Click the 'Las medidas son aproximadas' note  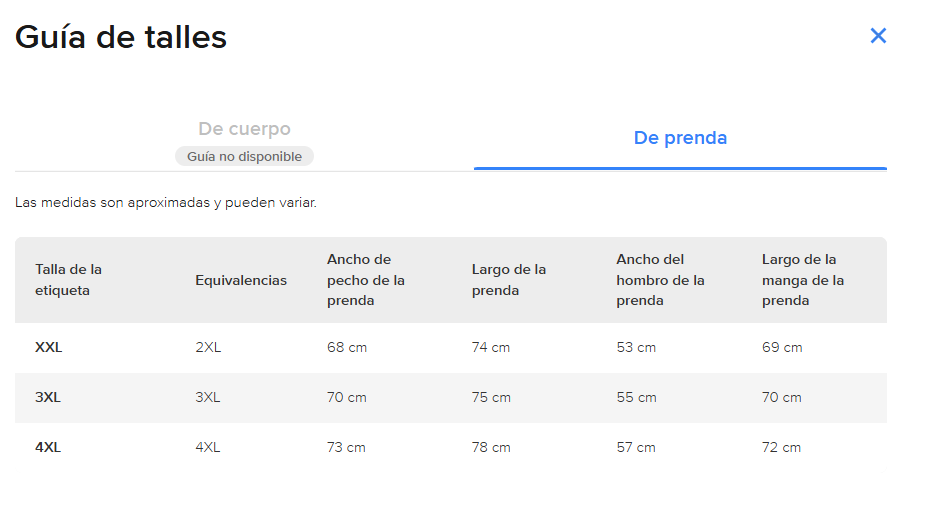(166, 202)
